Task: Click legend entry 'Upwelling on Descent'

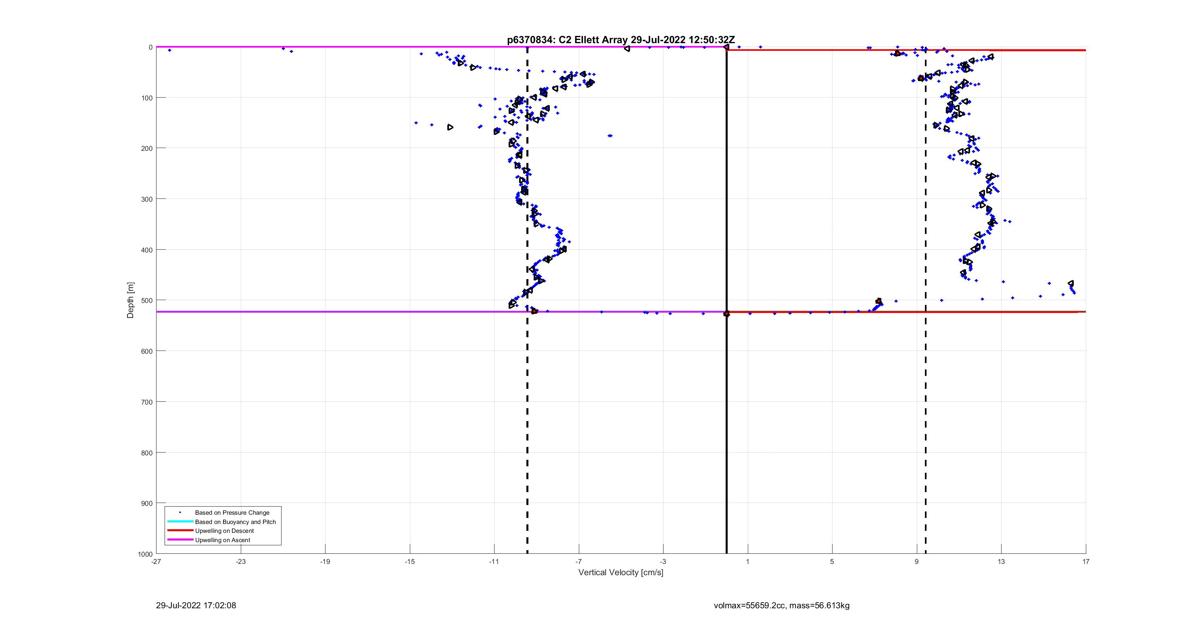Action: click(x=225, y=531)
